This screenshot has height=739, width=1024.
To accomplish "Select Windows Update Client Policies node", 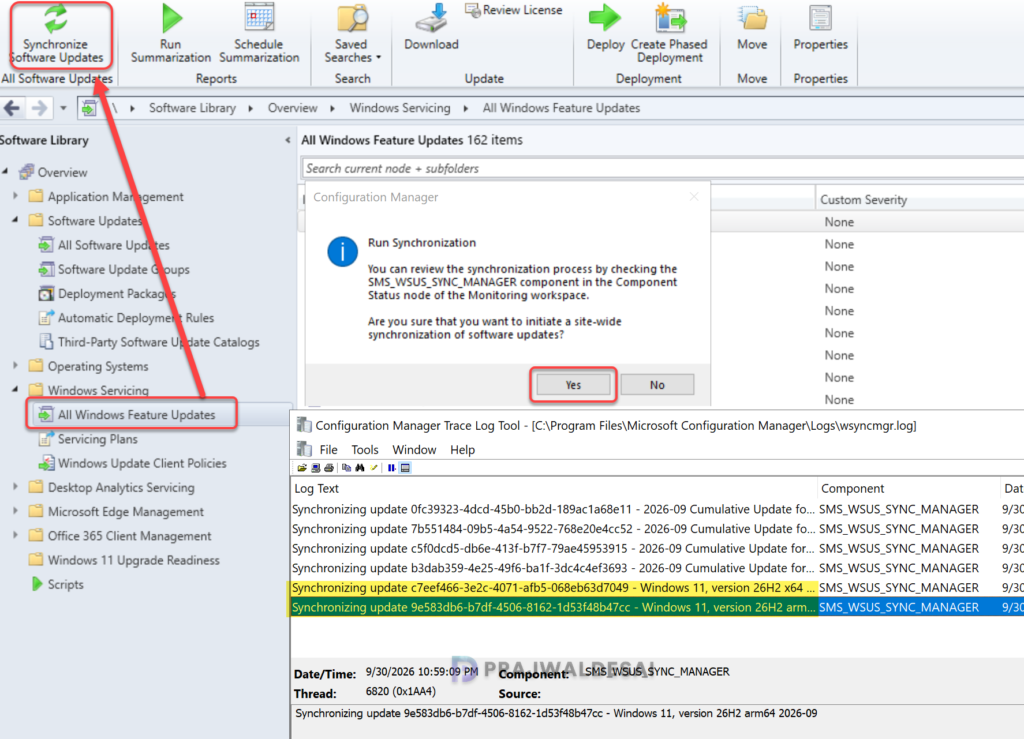I will pyautogui.click(x=142, y=464).
